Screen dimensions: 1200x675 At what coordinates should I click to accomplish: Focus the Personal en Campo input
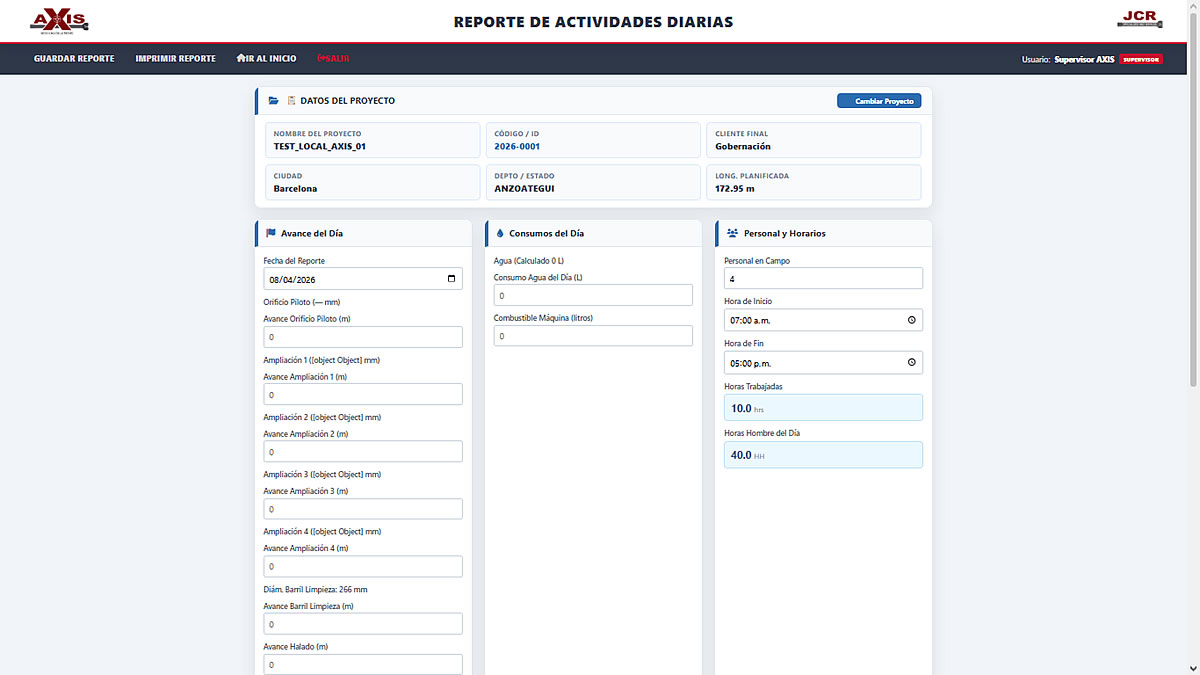823,278
